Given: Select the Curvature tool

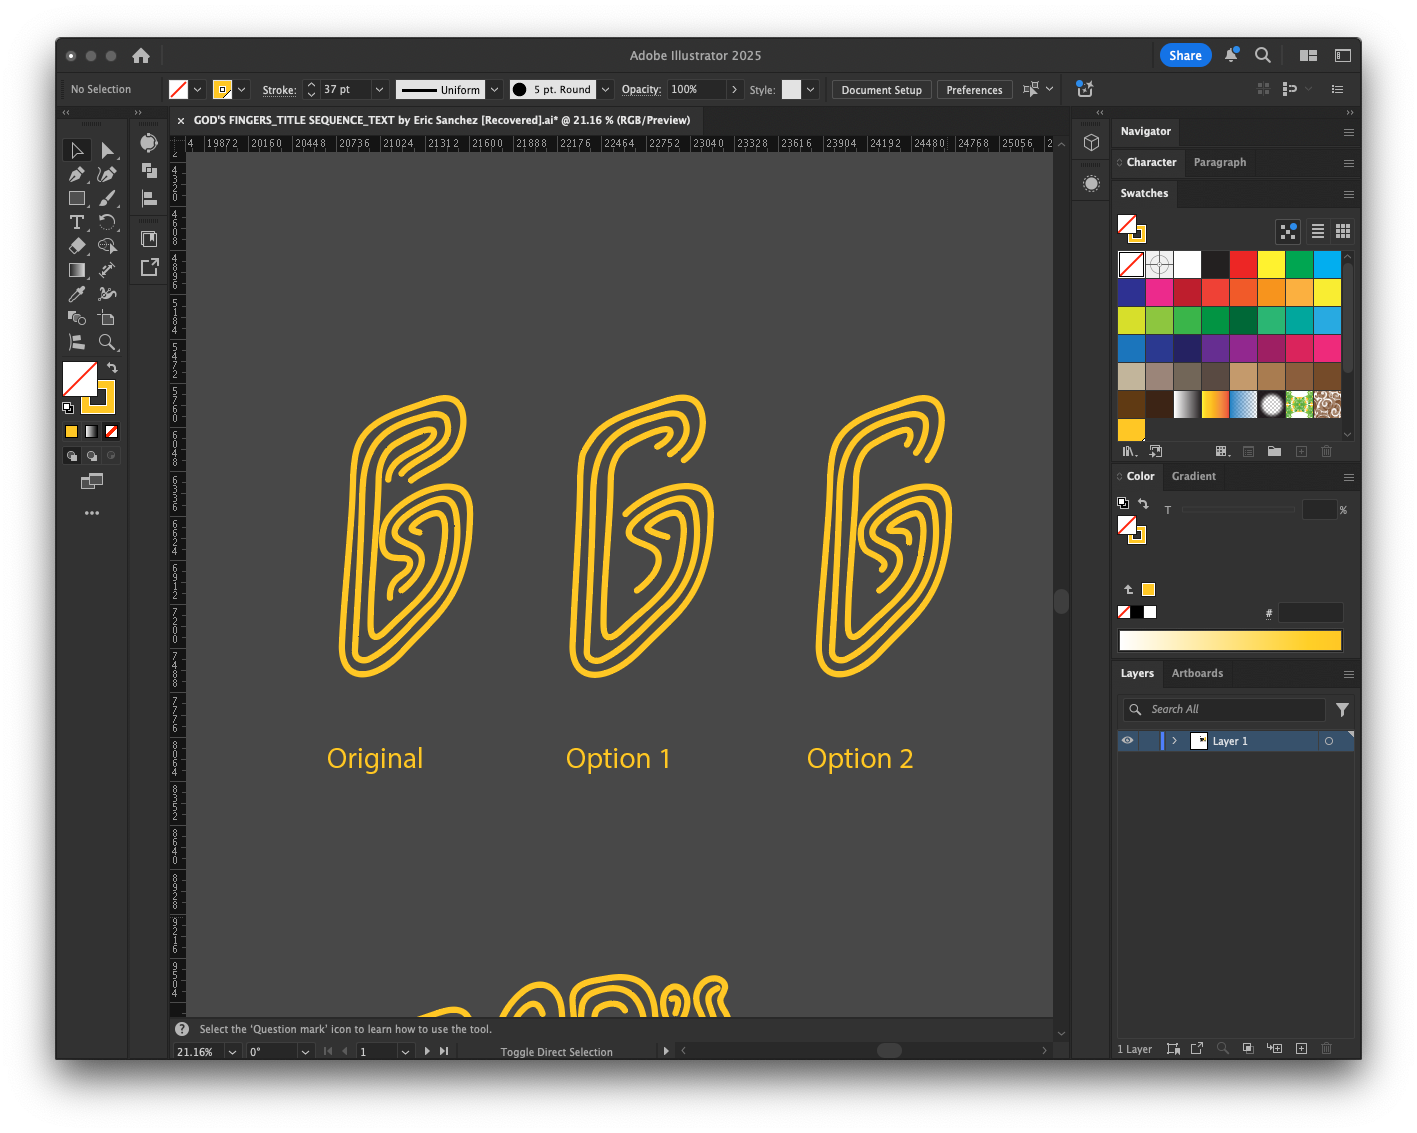Looking at the screenshot, I should click(x=107, y=174).
